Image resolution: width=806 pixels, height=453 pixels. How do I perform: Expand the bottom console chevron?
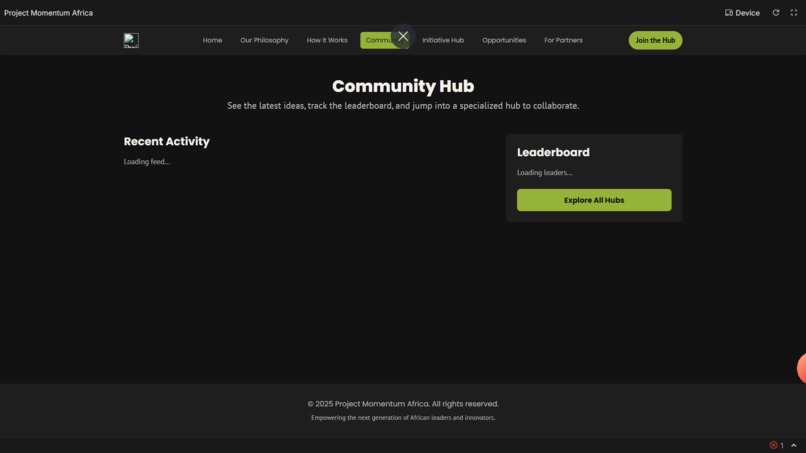pyautogui.click(x=794, y=445)
